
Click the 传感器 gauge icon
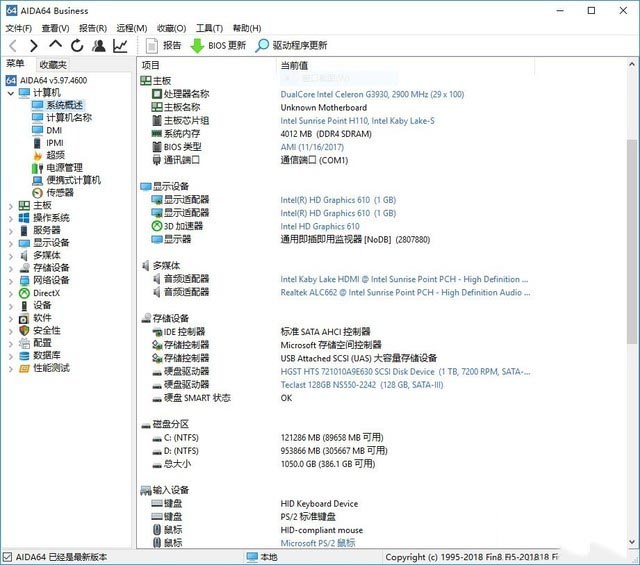pos(38,193)
